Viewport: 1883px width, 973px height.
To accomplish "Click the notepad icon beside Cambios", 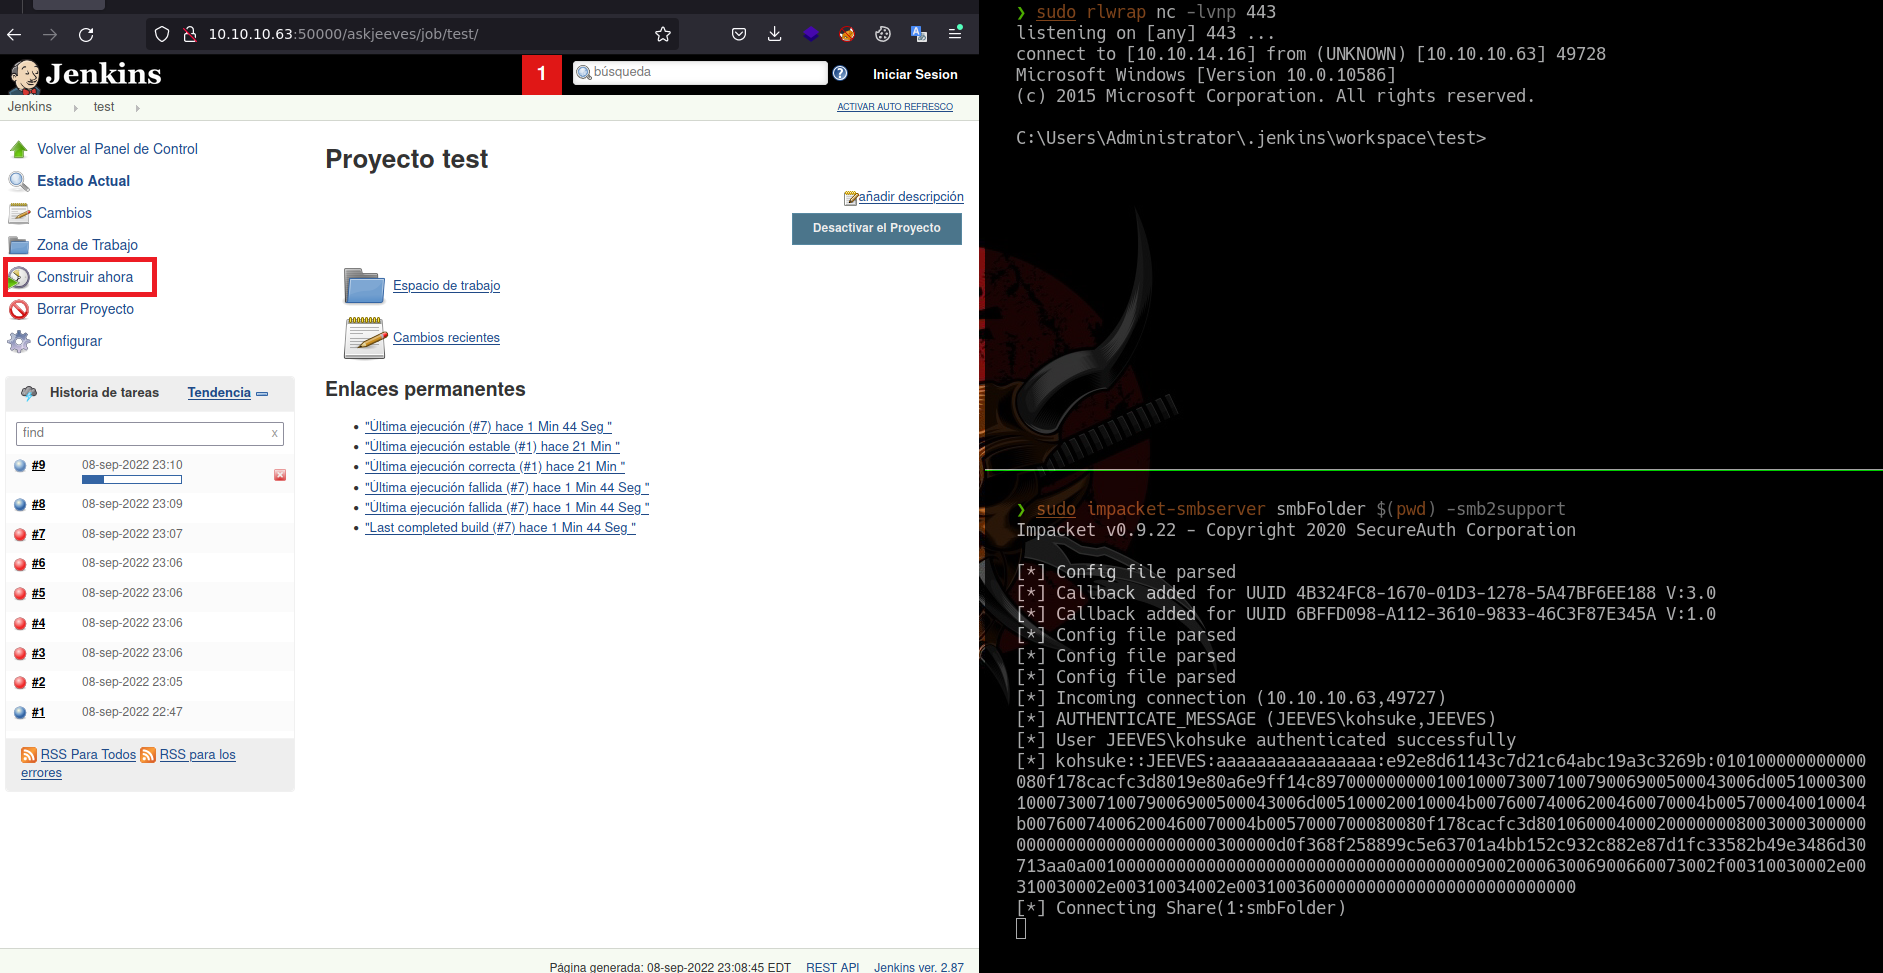I will pos(19,213).
